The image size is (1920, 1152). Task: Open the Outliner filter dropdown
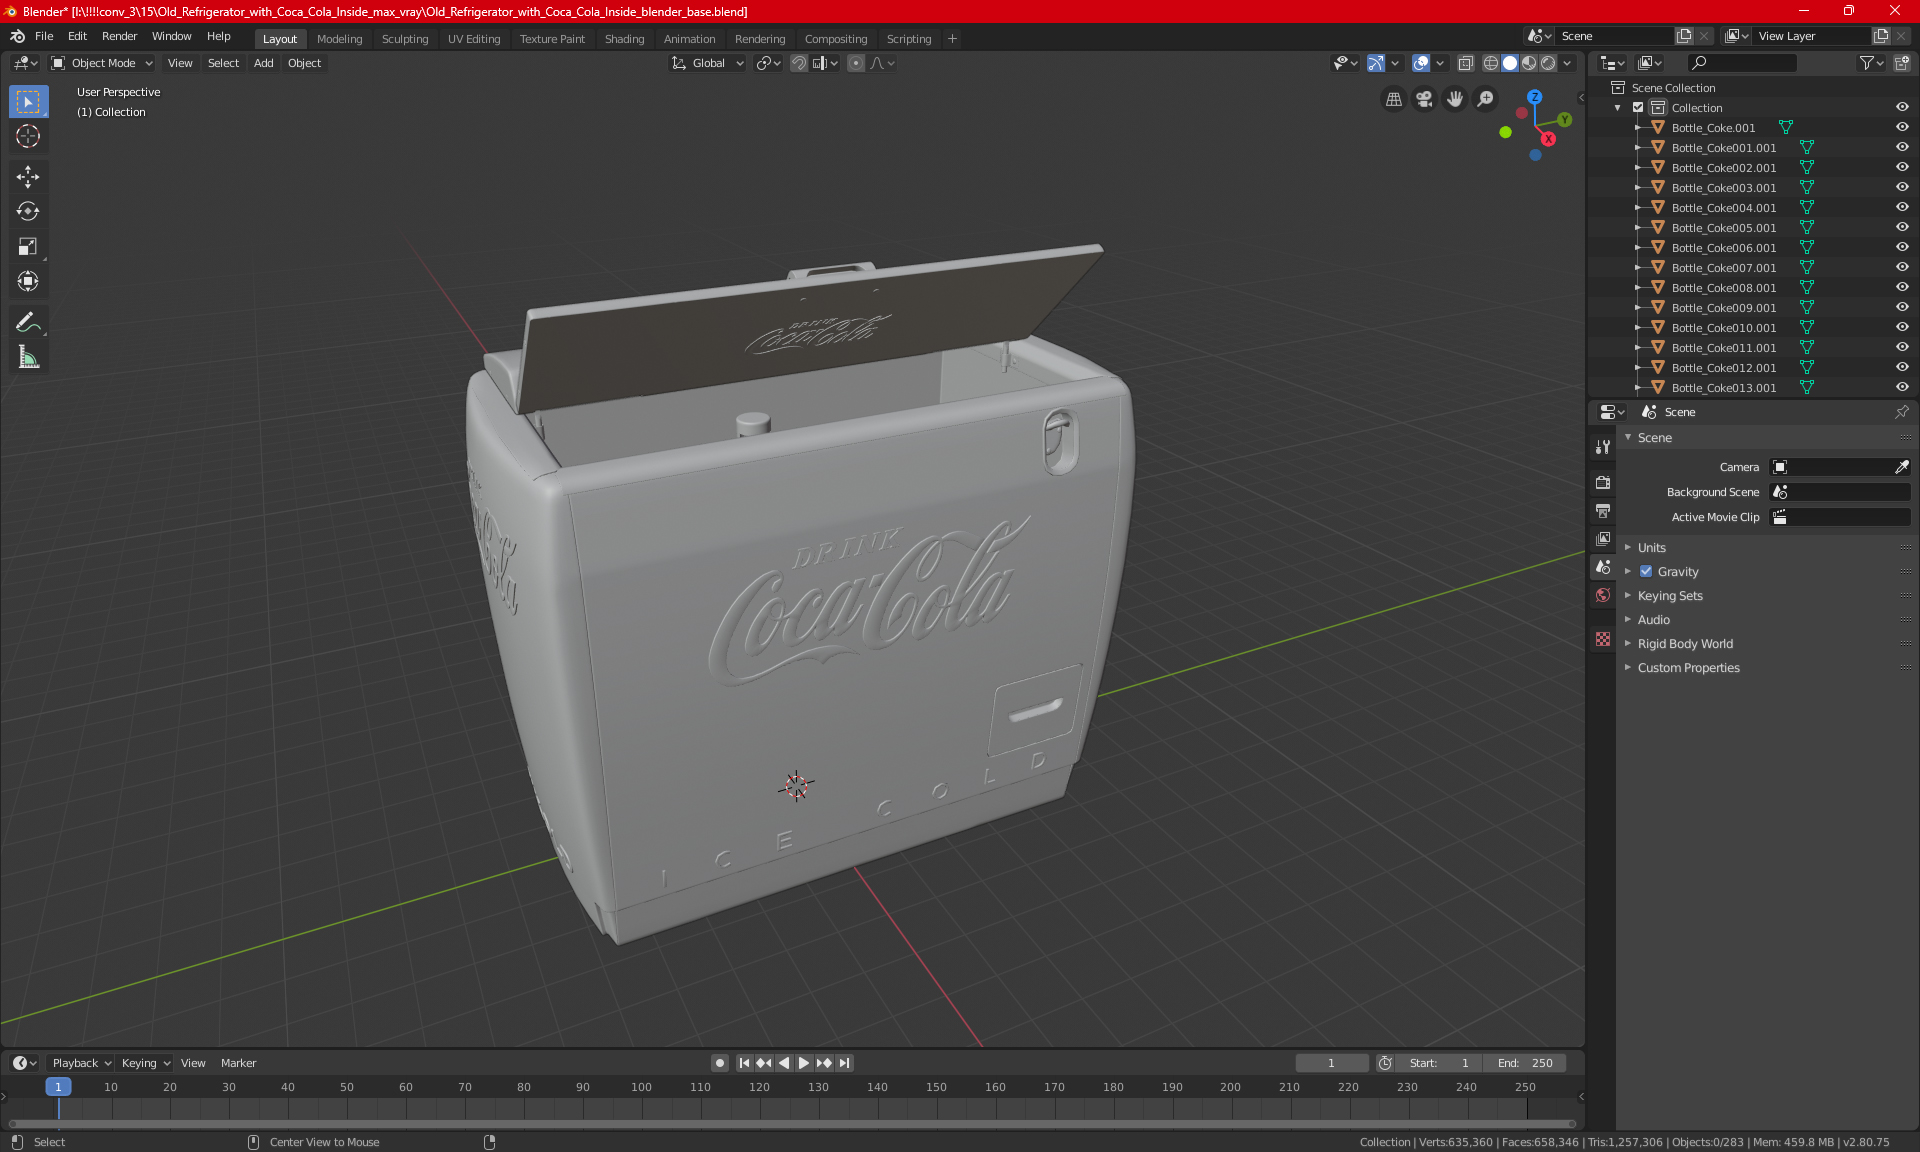coord(1870,63)
